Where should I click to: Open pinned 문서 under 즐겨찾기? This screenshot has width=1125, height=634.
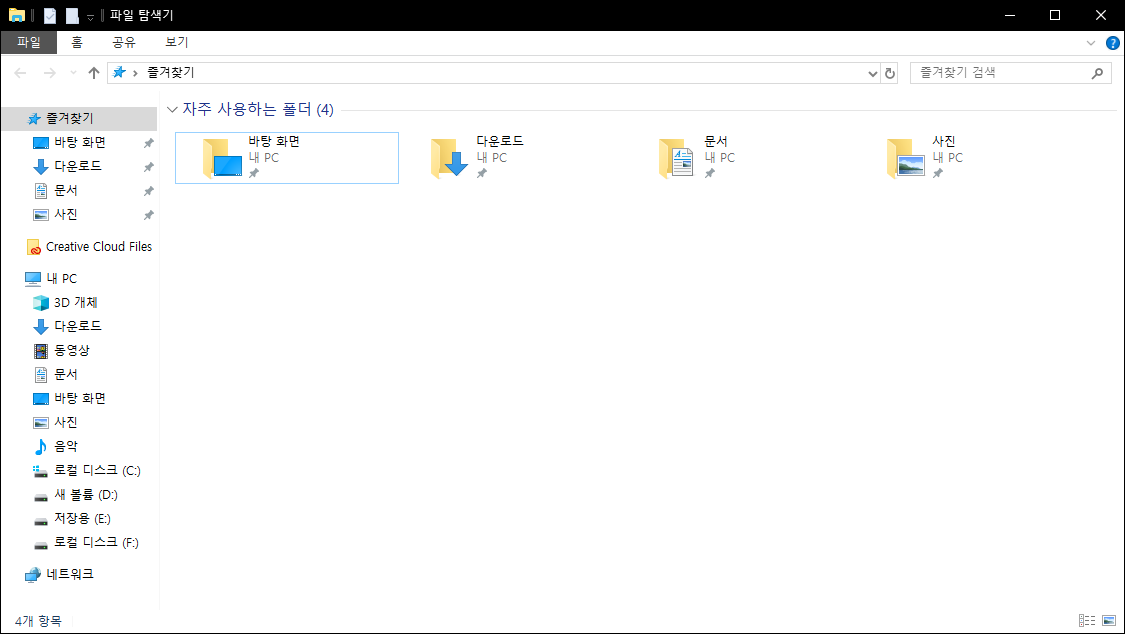[x=65, y=190]
